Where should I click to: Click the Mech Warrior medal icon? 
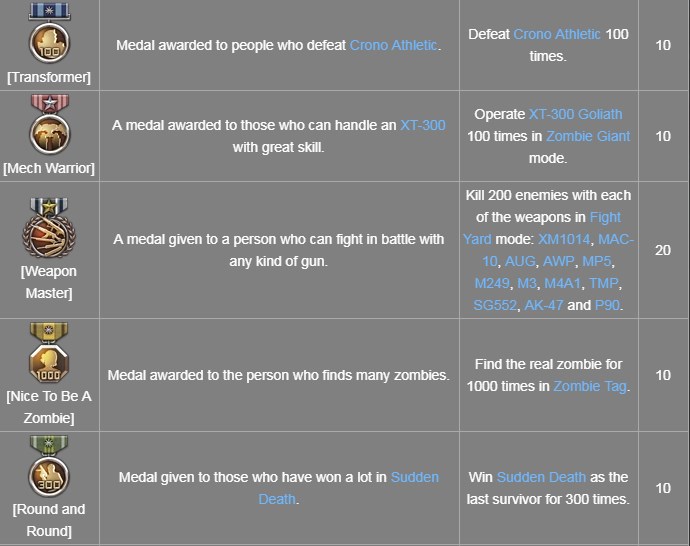[48, 122]
